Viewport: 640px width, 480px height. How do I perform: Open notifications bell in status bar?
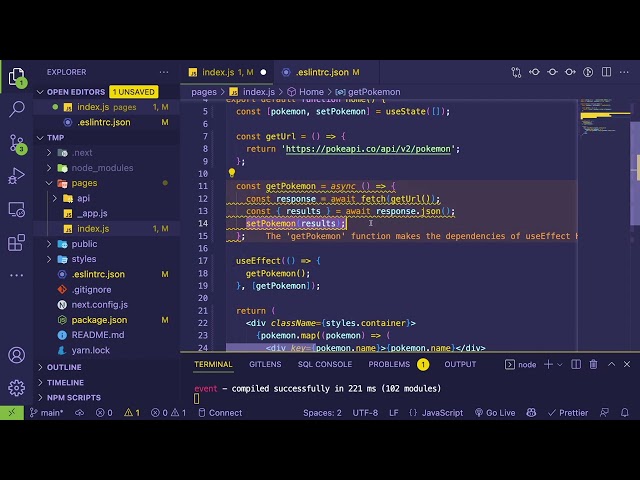point(624,413)
